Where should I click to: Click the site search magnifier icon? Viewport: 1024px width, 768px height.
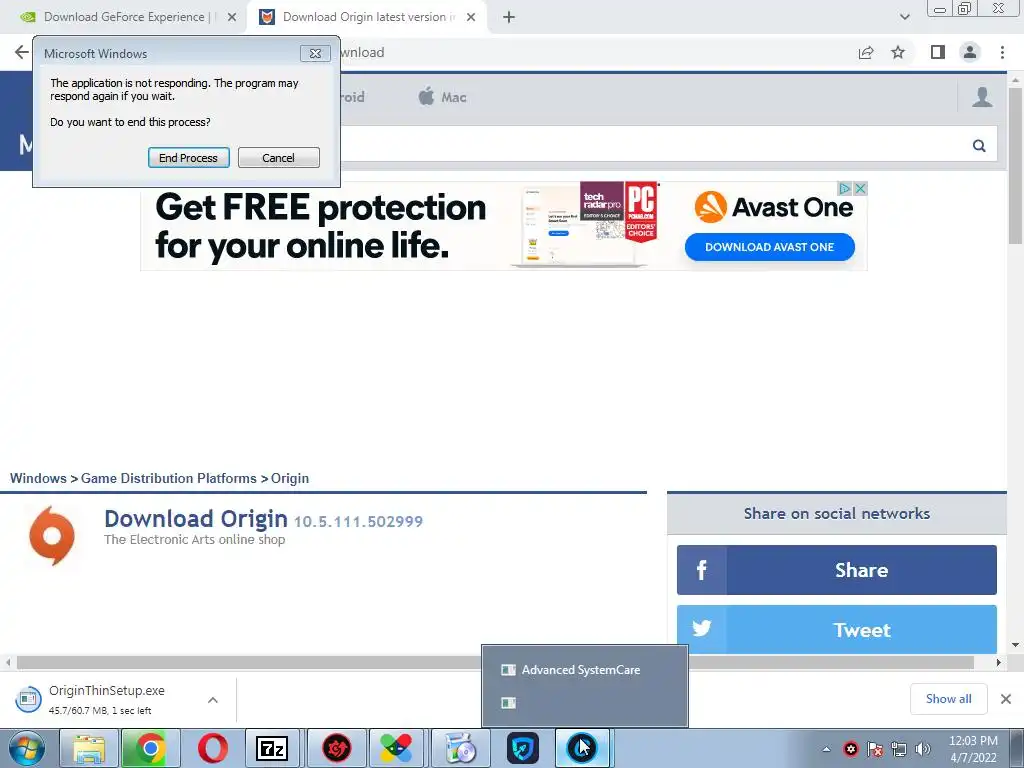coord(979,145)
